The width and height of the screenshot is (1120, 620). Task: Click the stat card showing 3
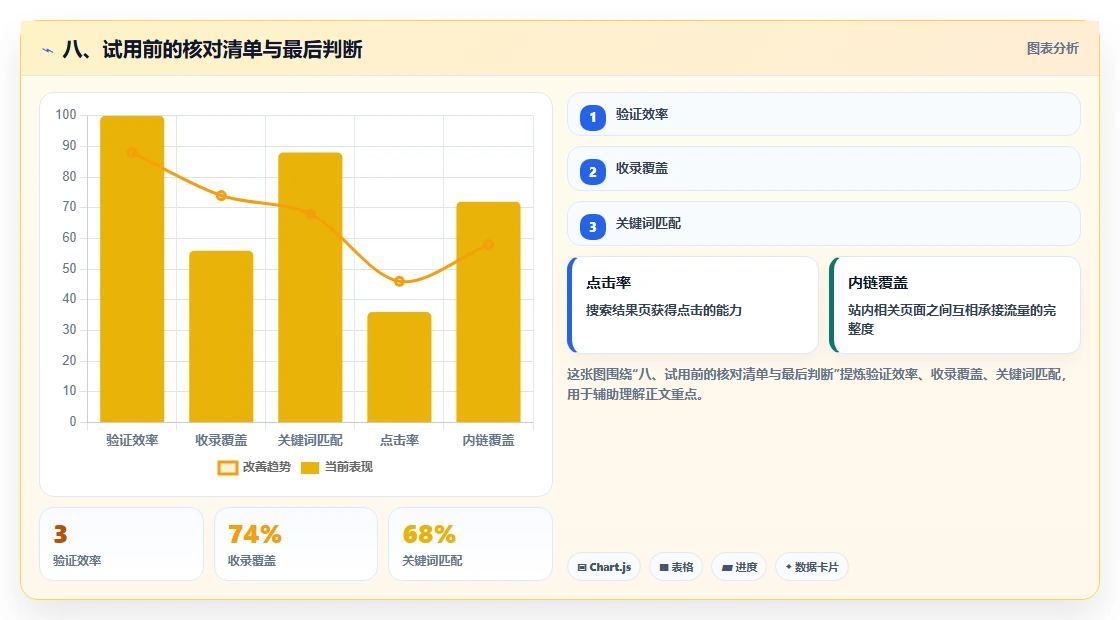point(121,544)
